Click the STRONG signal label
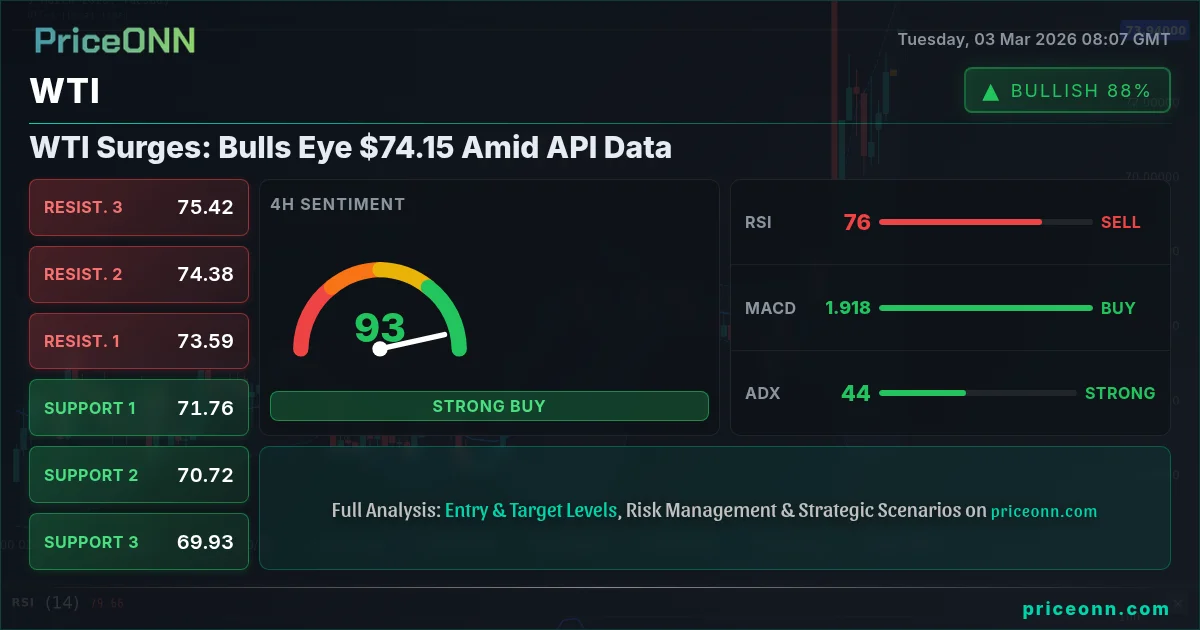The height and width of the screenshot is (630, 1200). coord(1120,393)
